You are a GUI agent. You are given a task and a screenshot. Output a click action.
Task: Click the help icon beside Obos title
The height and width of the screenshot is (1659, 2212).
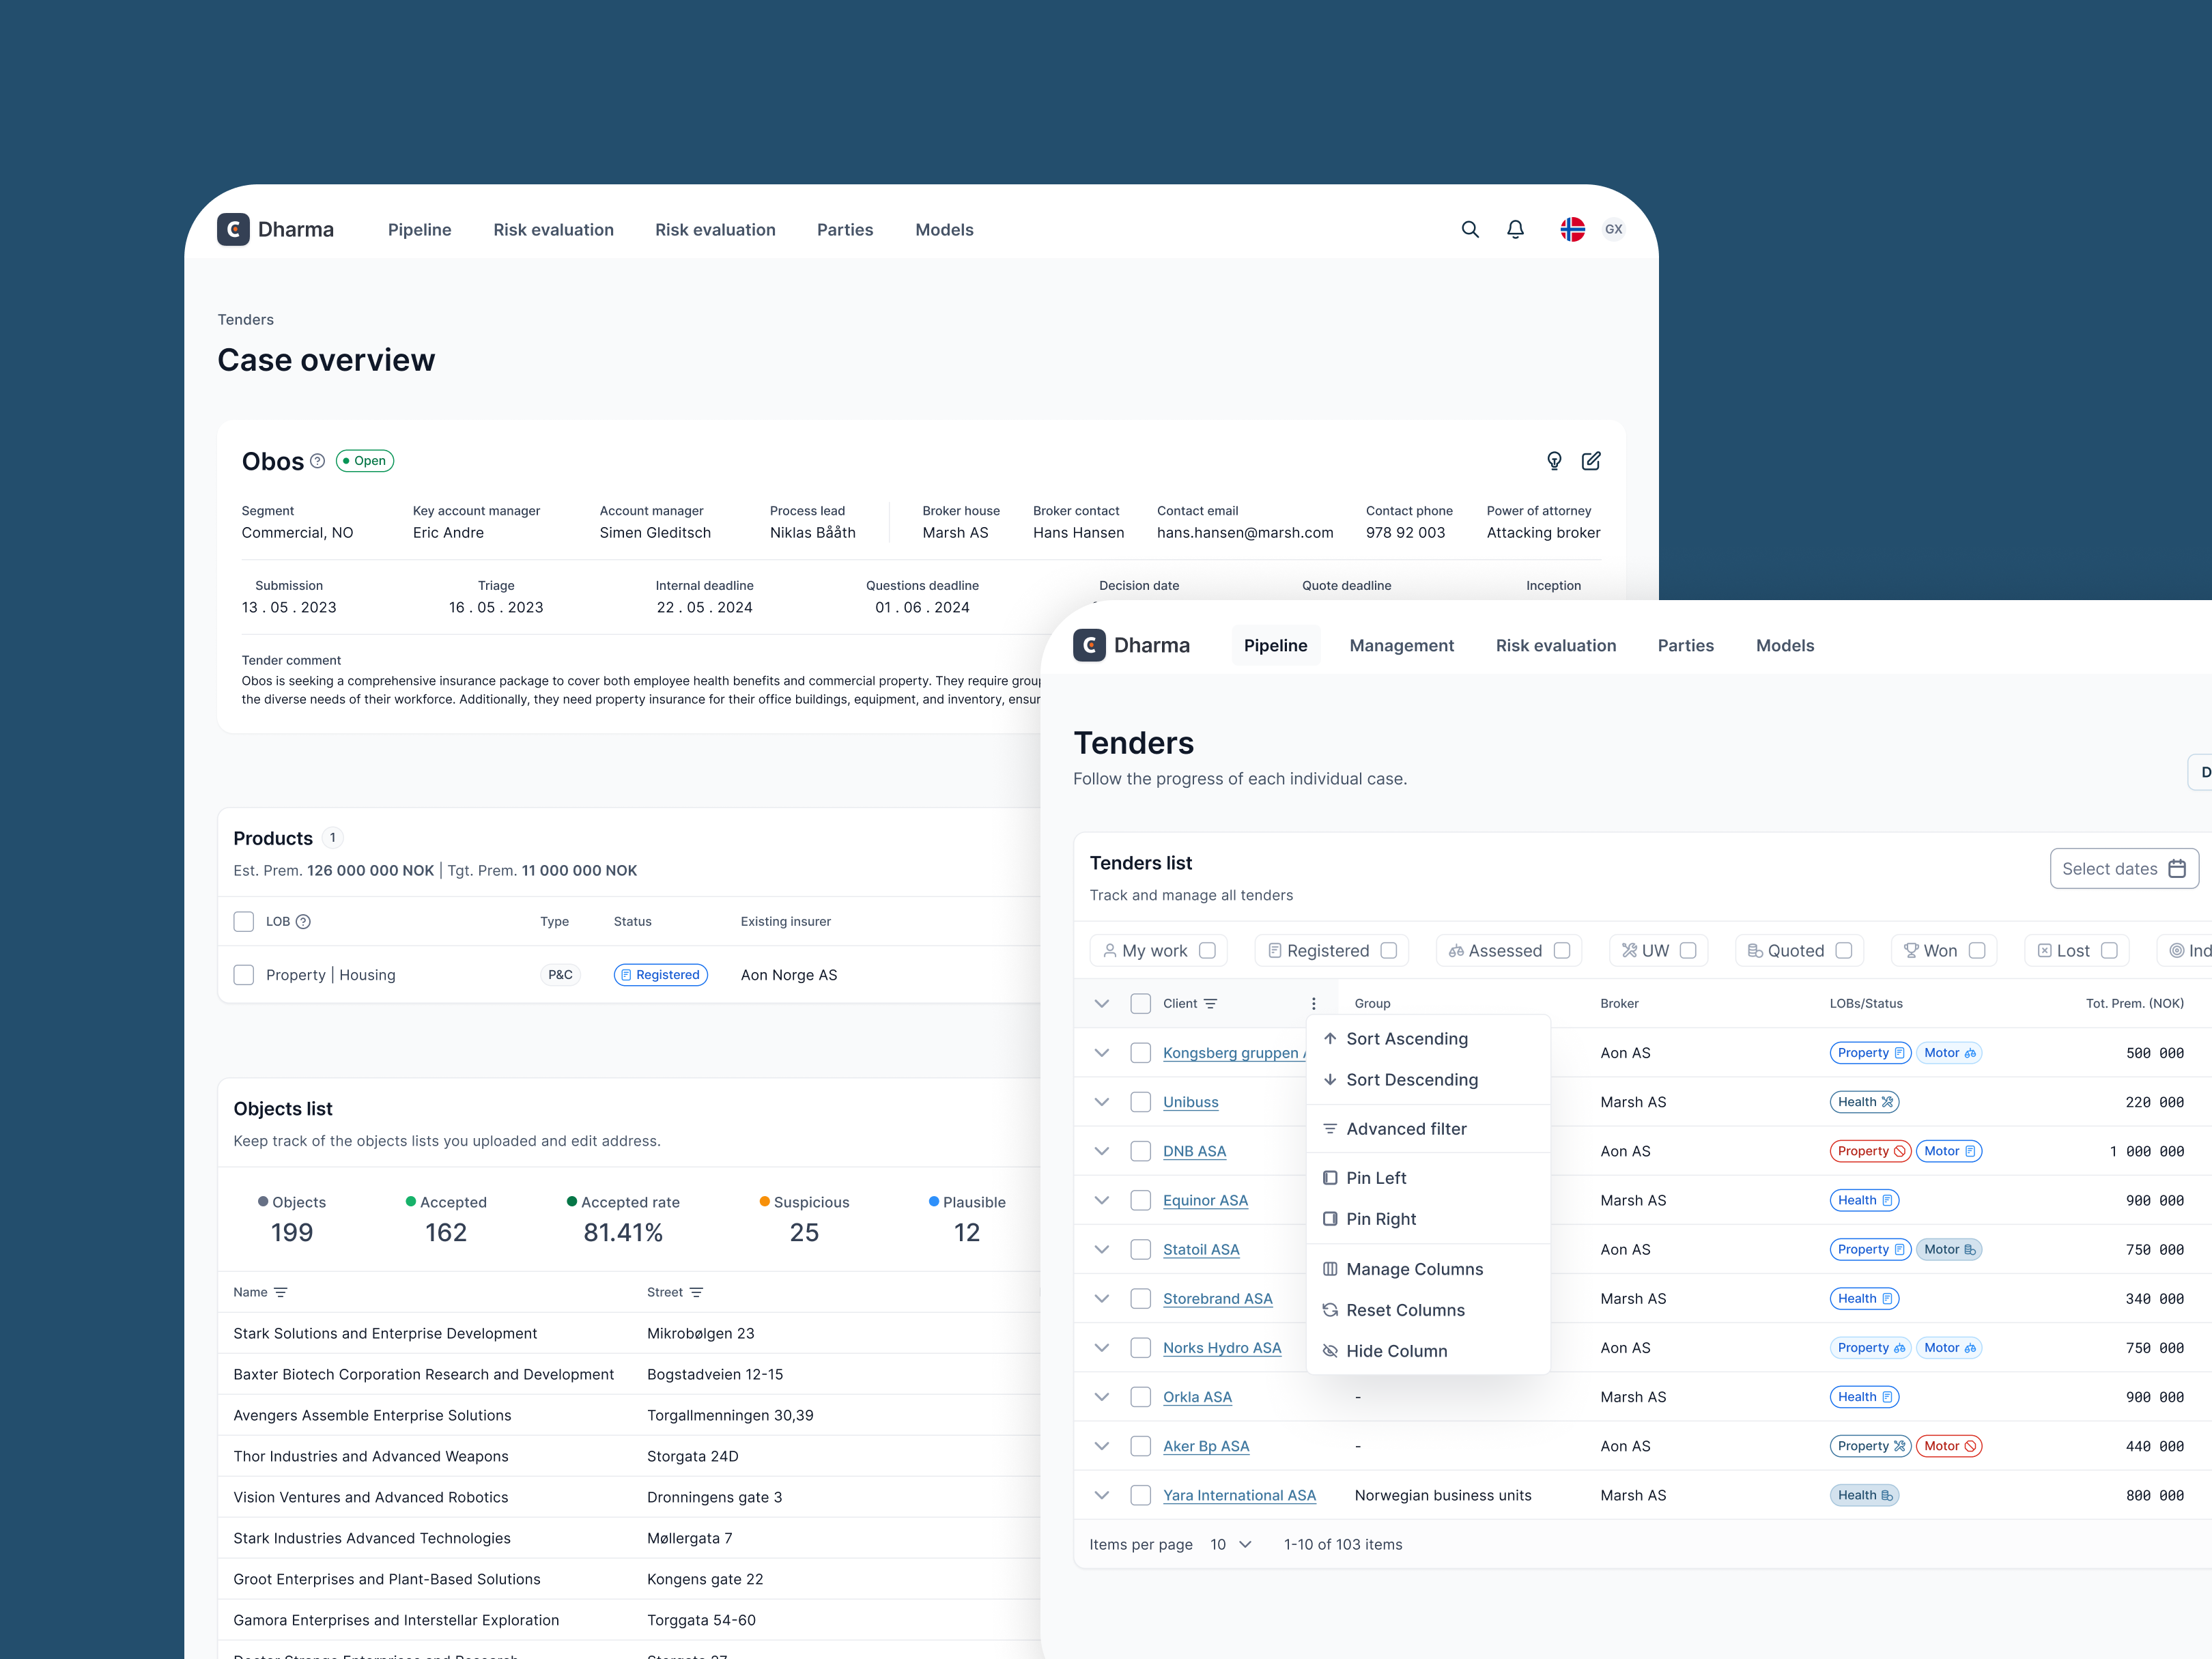pyautogui.click(x=317, y=461)
